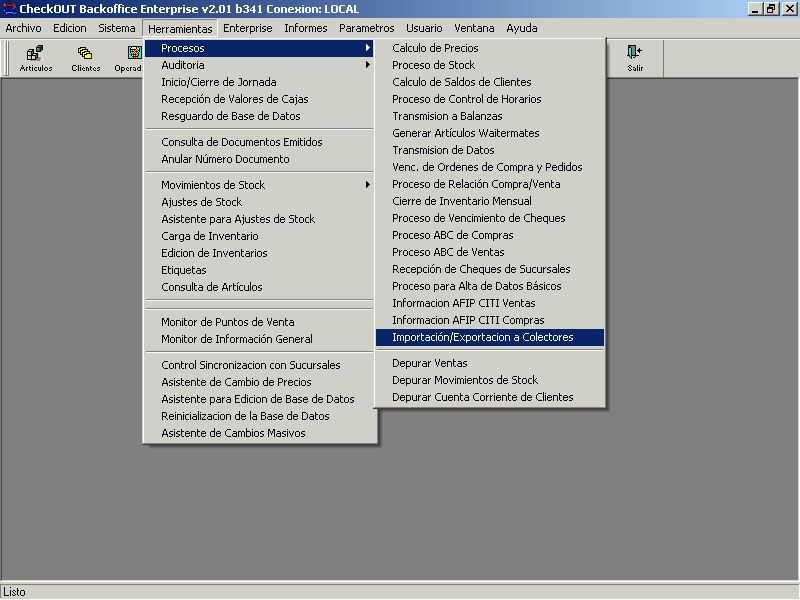Viewport: 800px width, 600px height.
Task: Click the Operad toolbar icon
Action: coord(128,58)
